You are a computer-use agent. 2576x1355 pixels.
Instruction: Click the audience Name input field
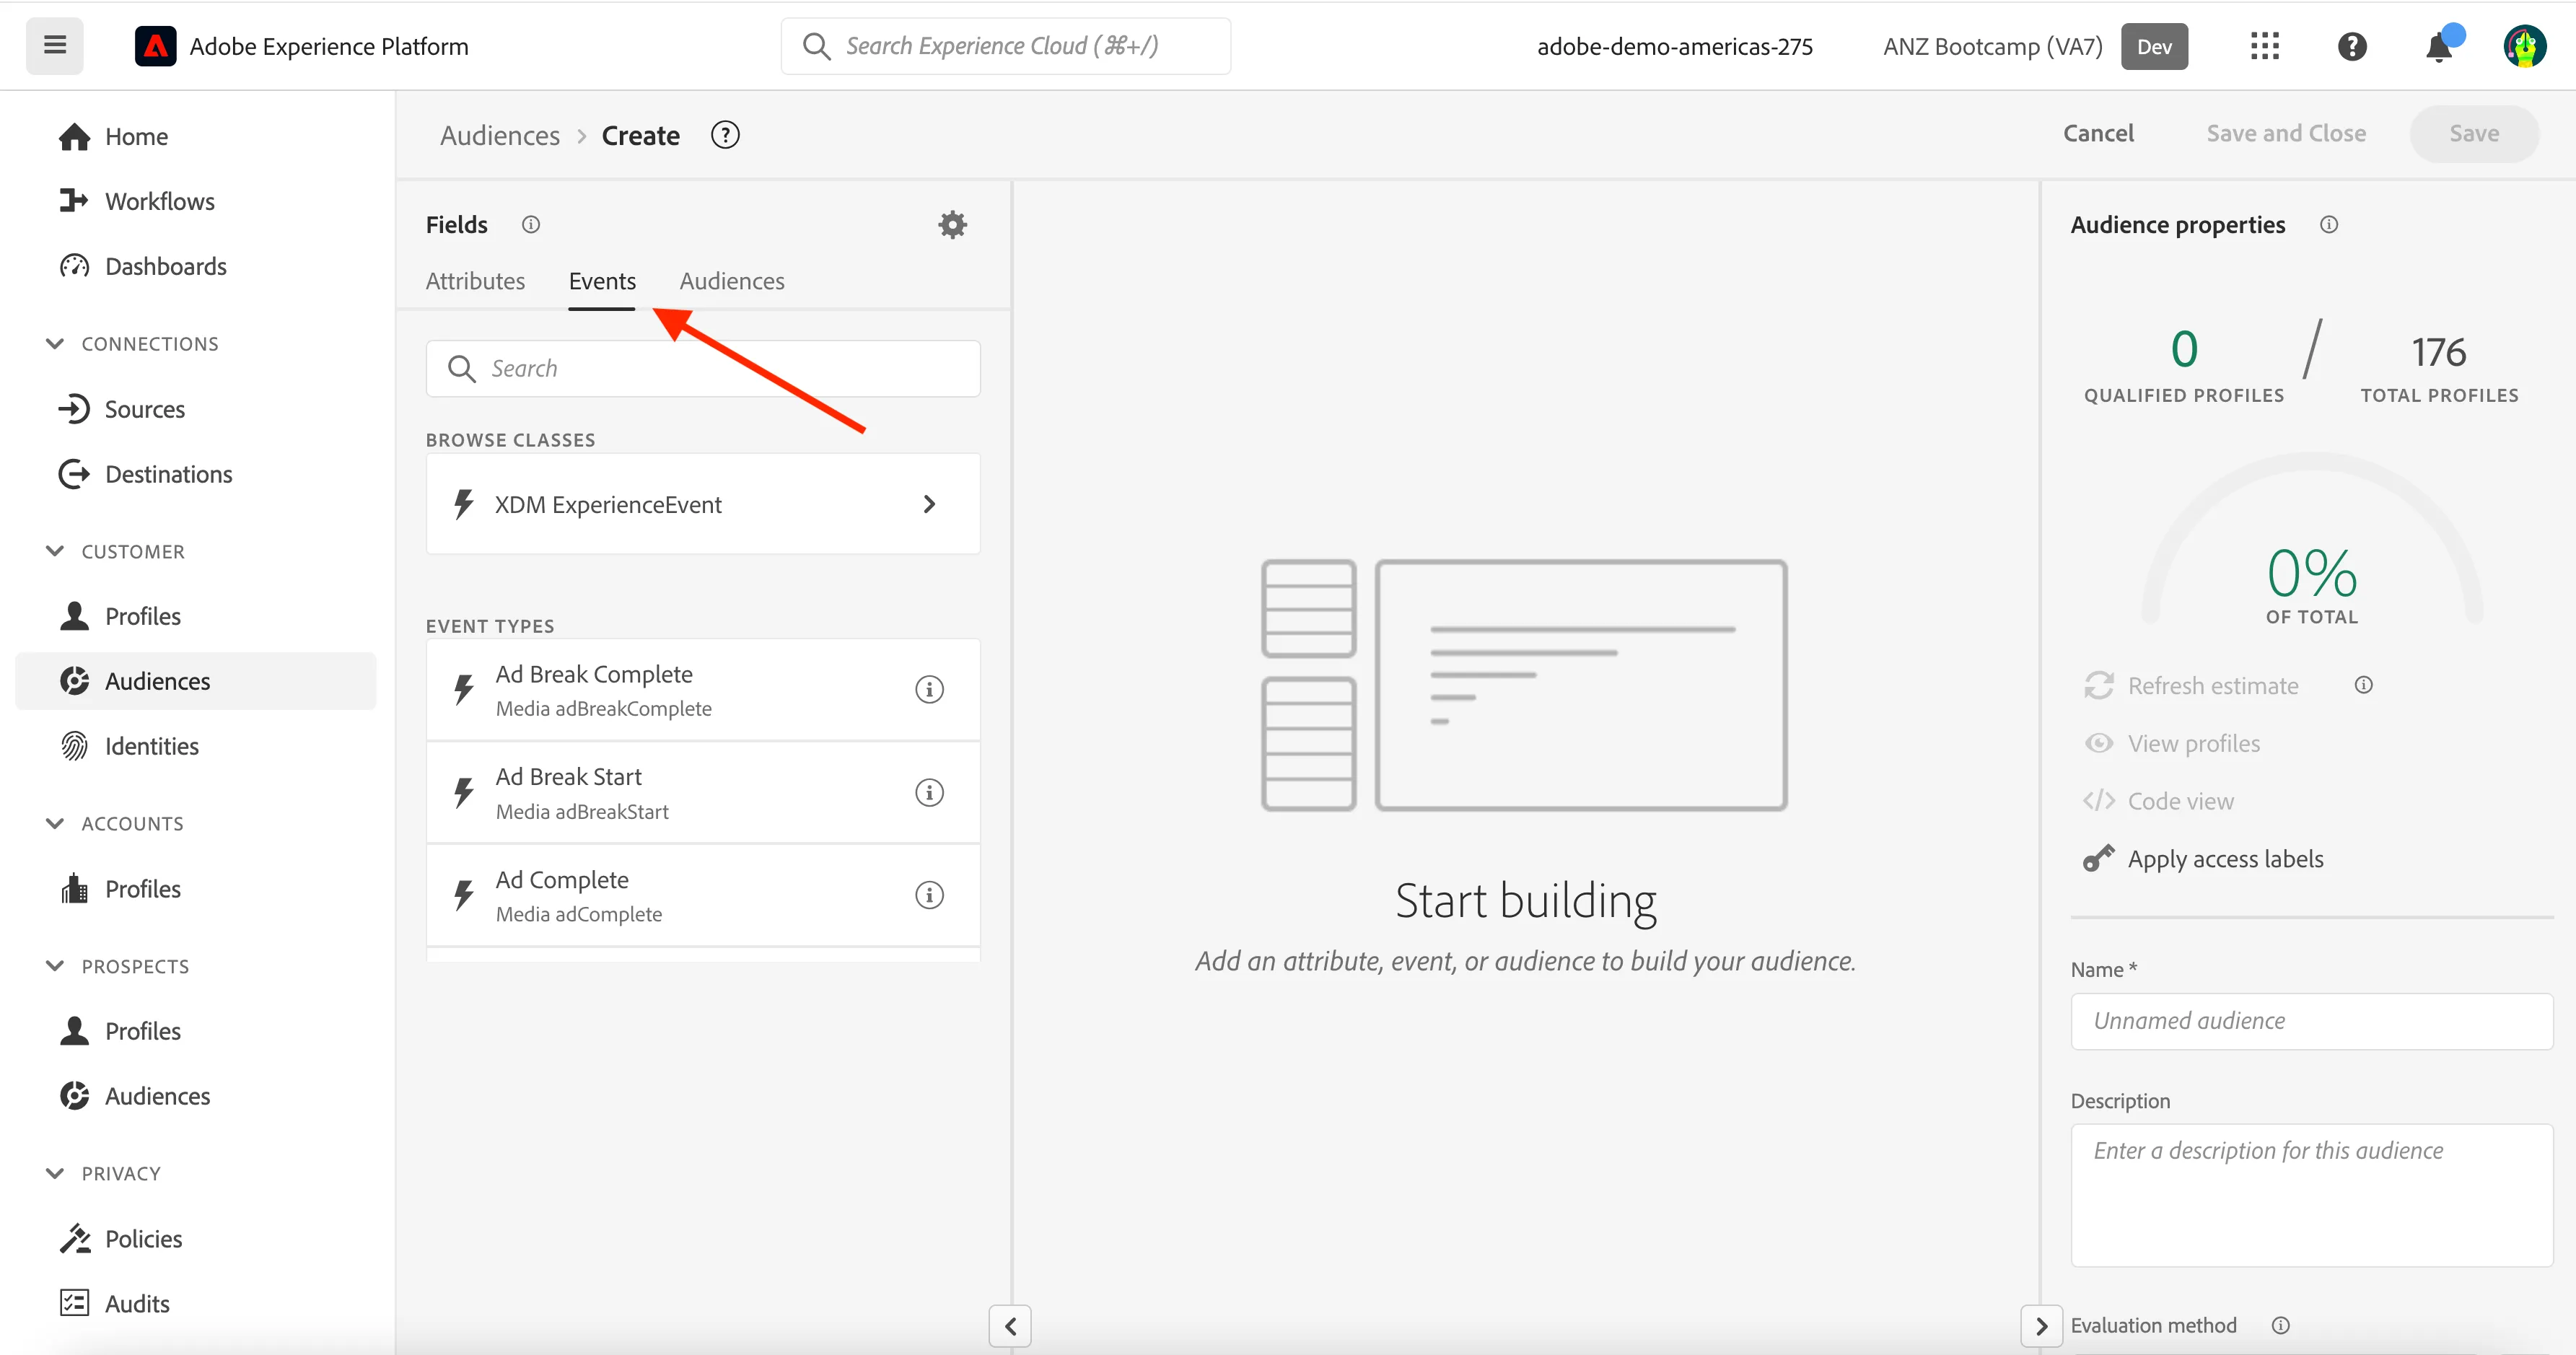click(x=2311, y=1021)
